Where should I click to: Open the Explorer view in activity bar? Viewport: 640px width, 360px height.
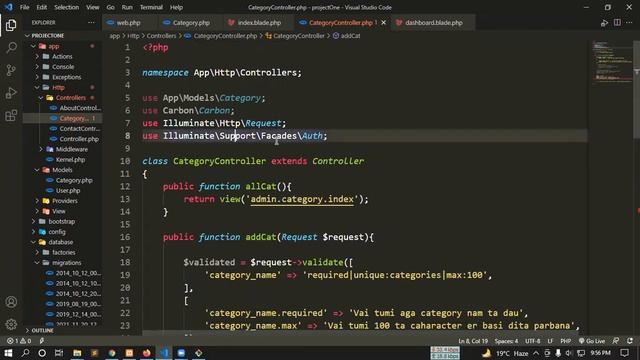11,25
